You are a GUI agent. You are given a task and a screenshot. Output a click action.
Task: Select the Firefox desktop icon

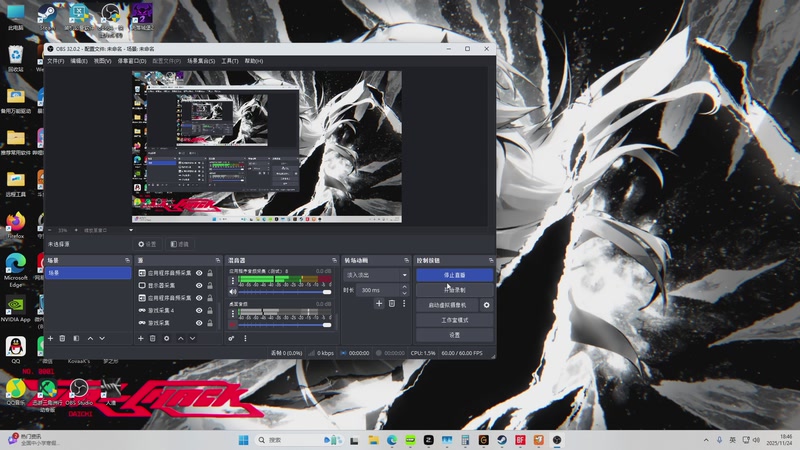(x=16, y=225)
